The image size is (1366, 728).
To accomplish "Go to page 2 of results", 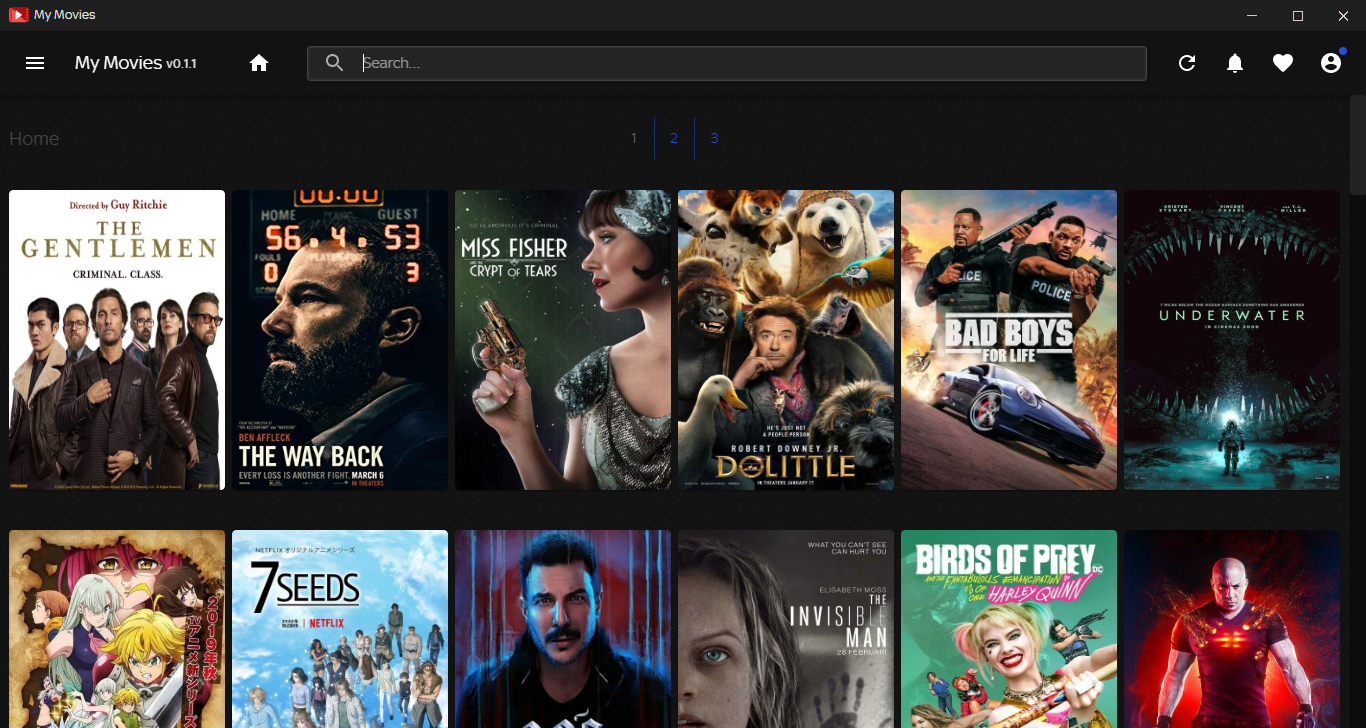I will tap(674, 138).
